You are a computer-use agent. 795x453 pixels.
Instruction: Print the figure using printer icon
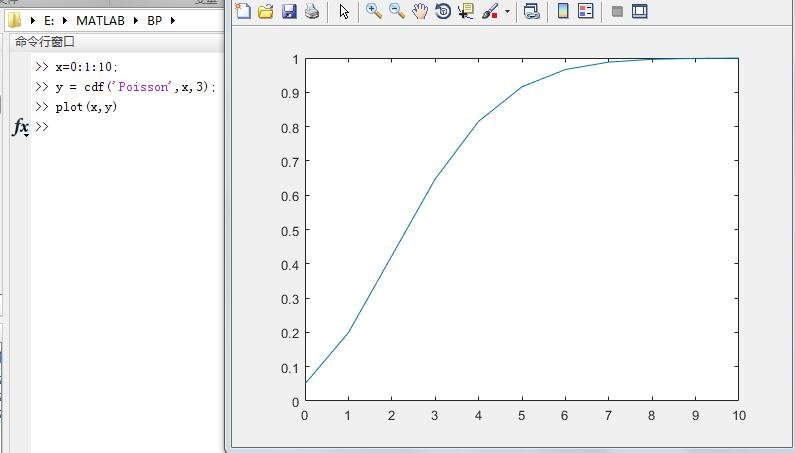312,11
